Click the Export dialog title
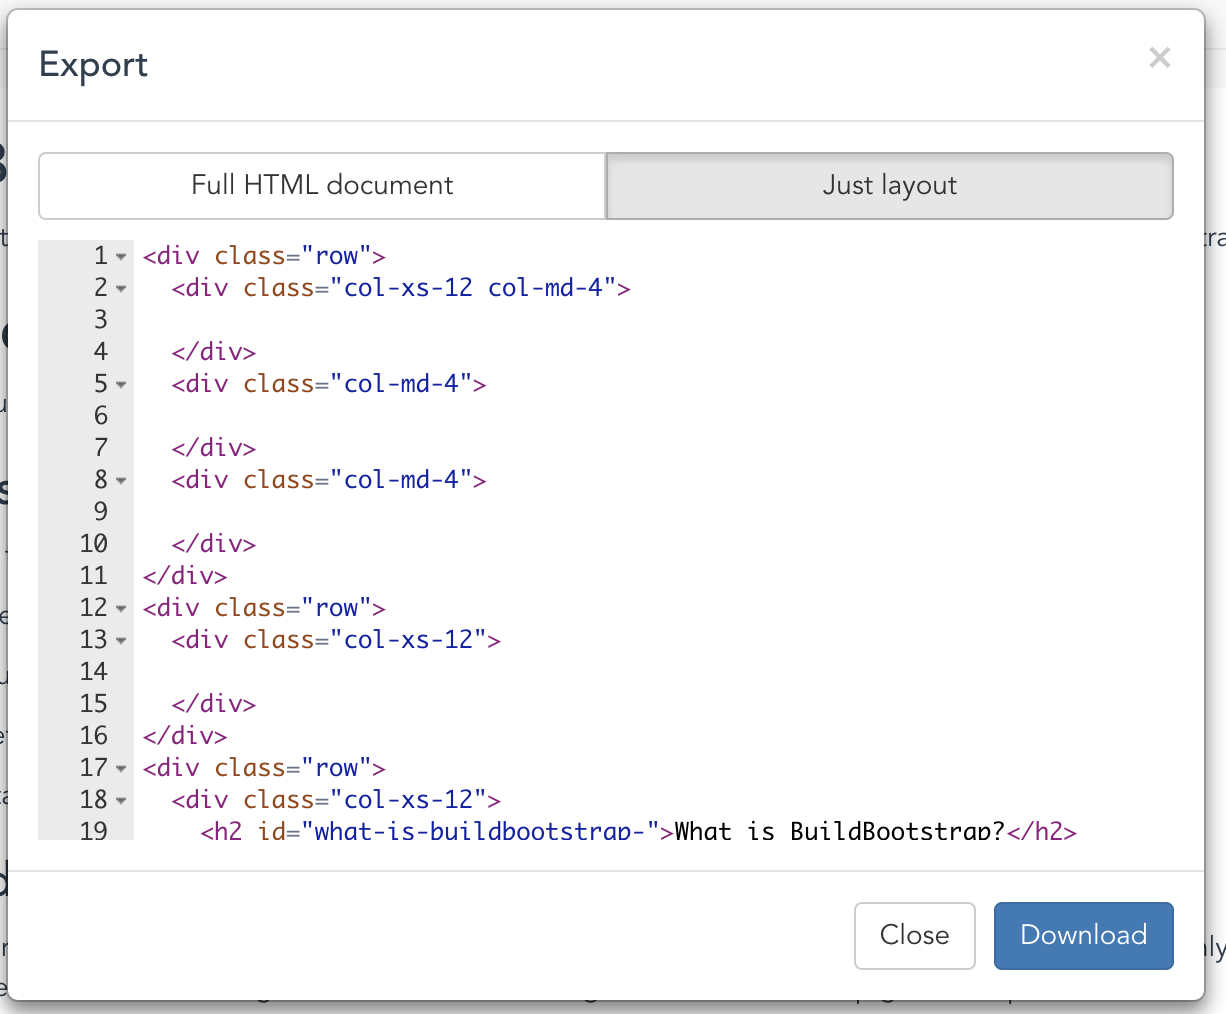Viewport: 1226px width, 1014px height. (x=93, y=64)
